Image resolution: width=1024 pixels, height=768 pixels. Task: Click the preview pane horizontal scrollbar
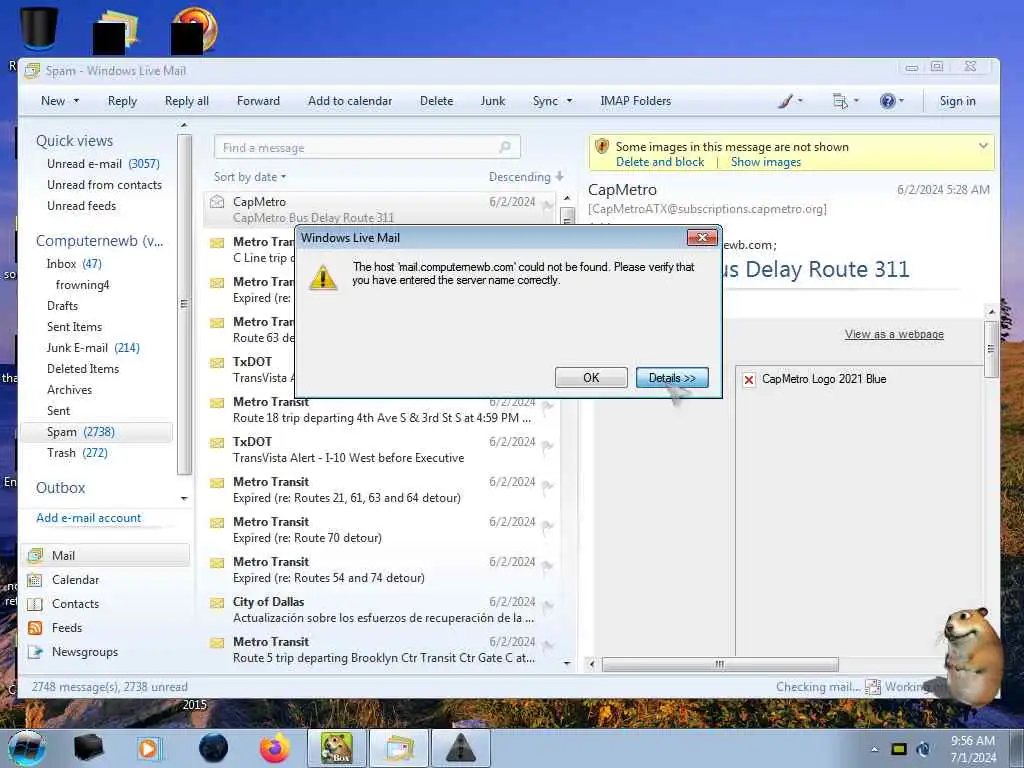click(x=720, y=665)
